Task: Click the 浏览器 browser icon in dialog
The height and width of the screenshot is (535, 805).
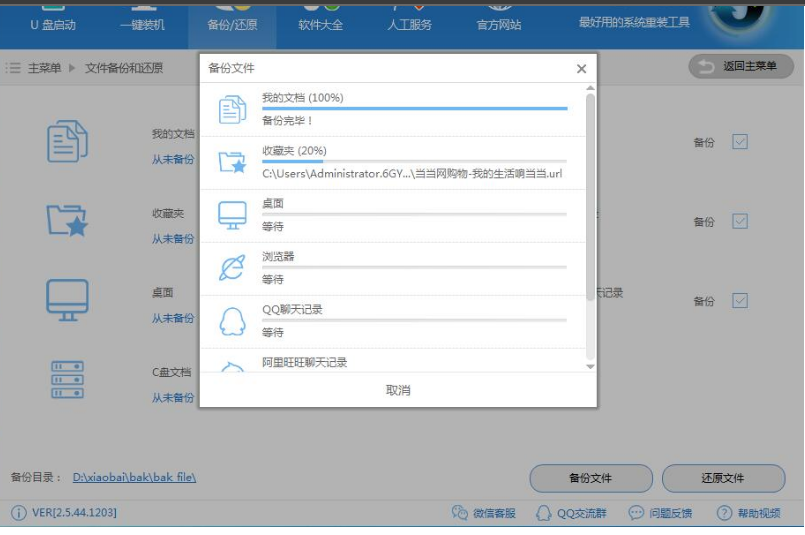Action: (232, 268)
